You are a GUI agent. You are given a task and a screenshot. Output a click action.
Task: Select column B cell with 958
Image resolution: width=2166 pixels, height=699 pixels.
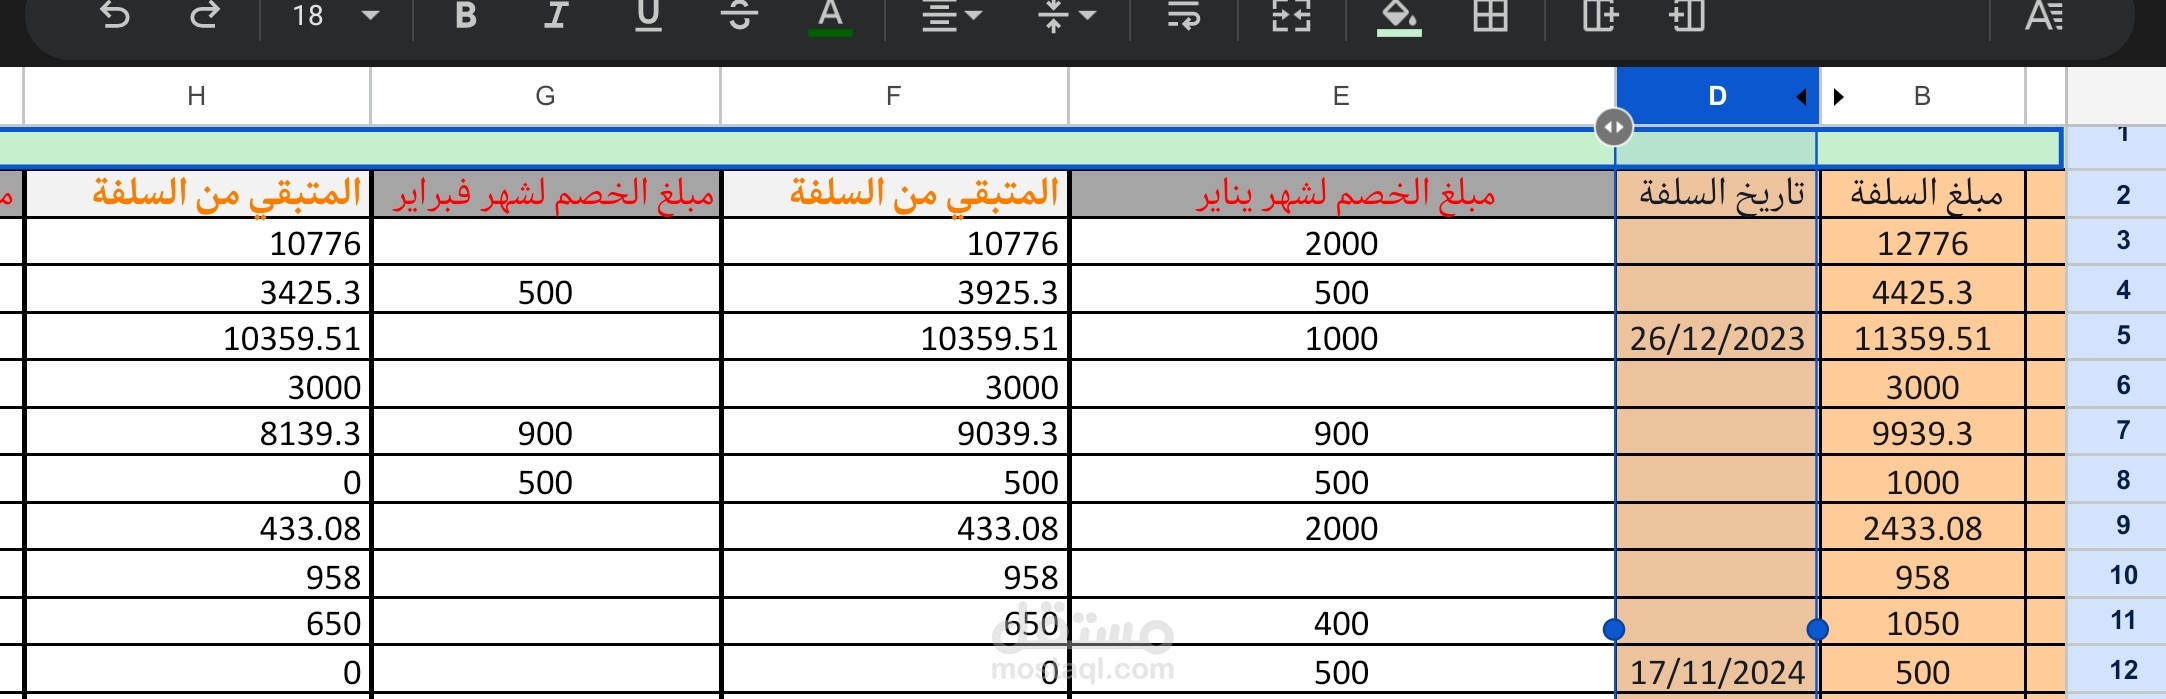tap(1922, 576)
